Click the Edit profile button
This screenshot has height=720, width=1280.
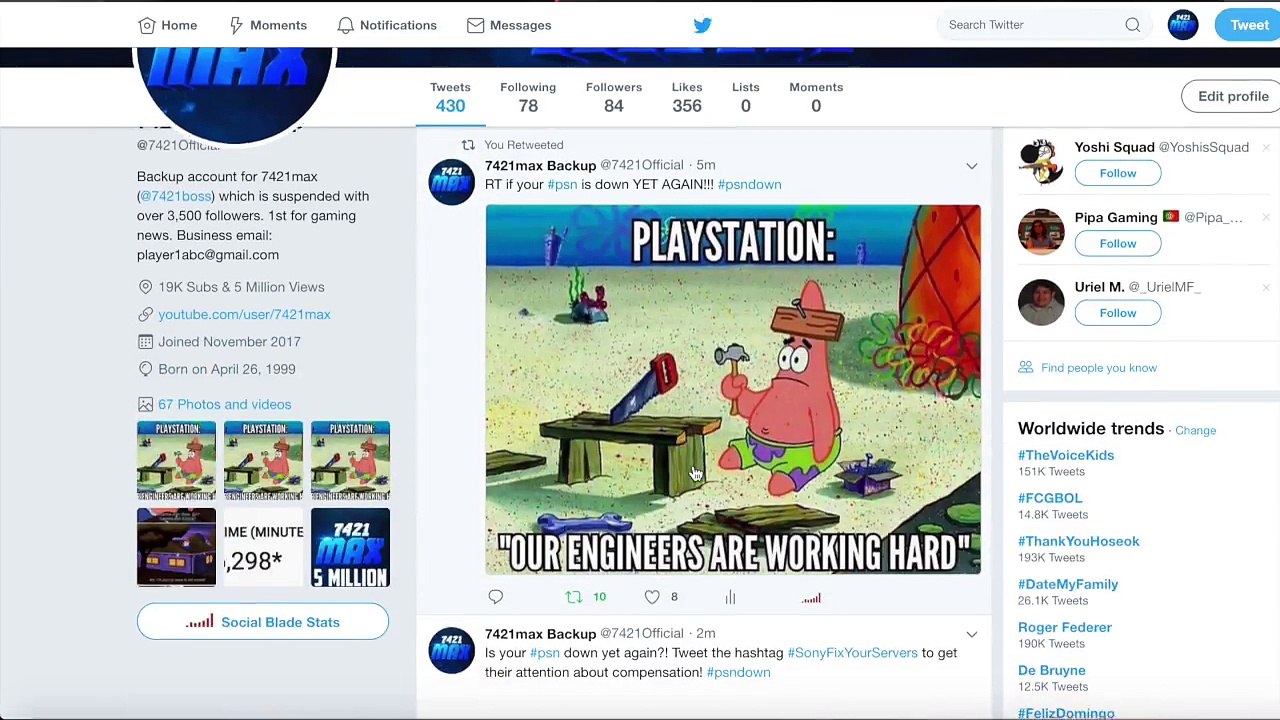(1233, 96)
